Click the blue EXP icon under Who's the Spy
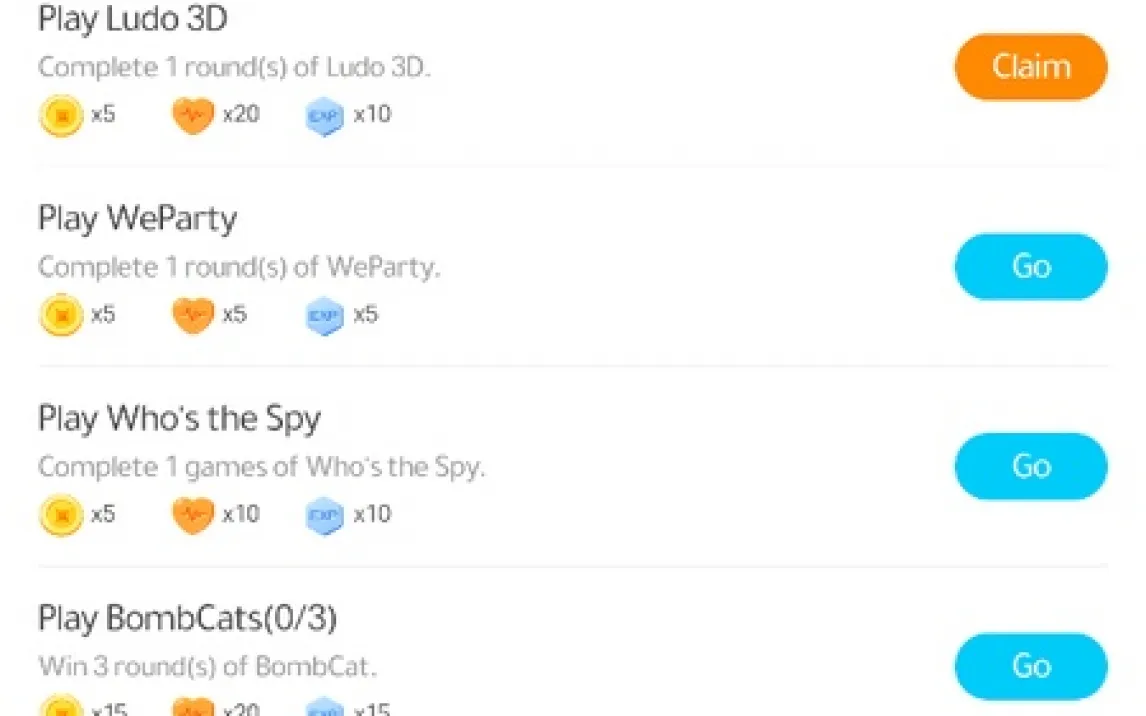The height and width of the screenshot is (716, 1146). 325,515
